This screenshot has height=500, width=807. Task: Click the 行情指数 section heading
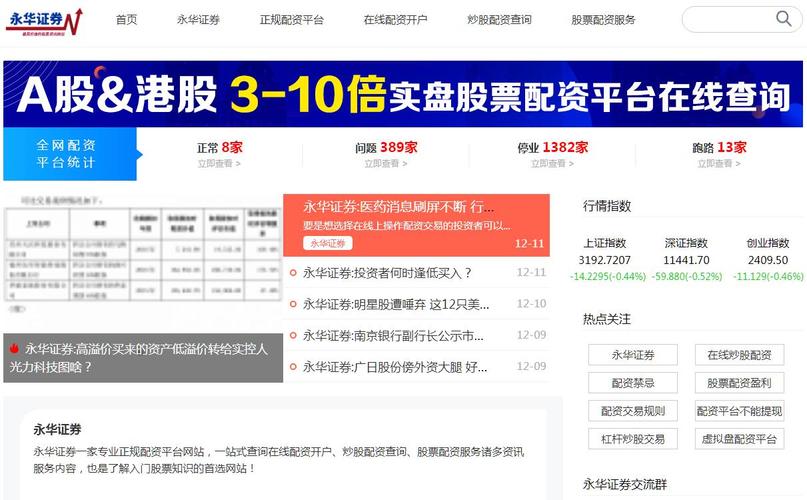pyautogui.click(x=607, y=206)
